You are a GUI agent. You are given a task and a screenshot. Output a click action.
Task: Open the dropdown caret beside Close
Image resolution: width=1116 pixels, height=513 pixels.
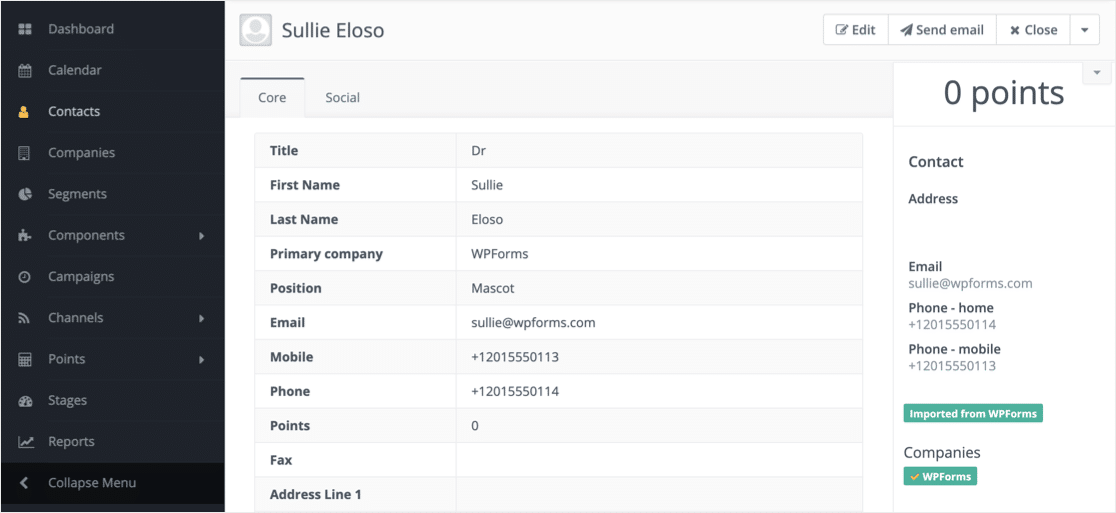(1085, 30)
